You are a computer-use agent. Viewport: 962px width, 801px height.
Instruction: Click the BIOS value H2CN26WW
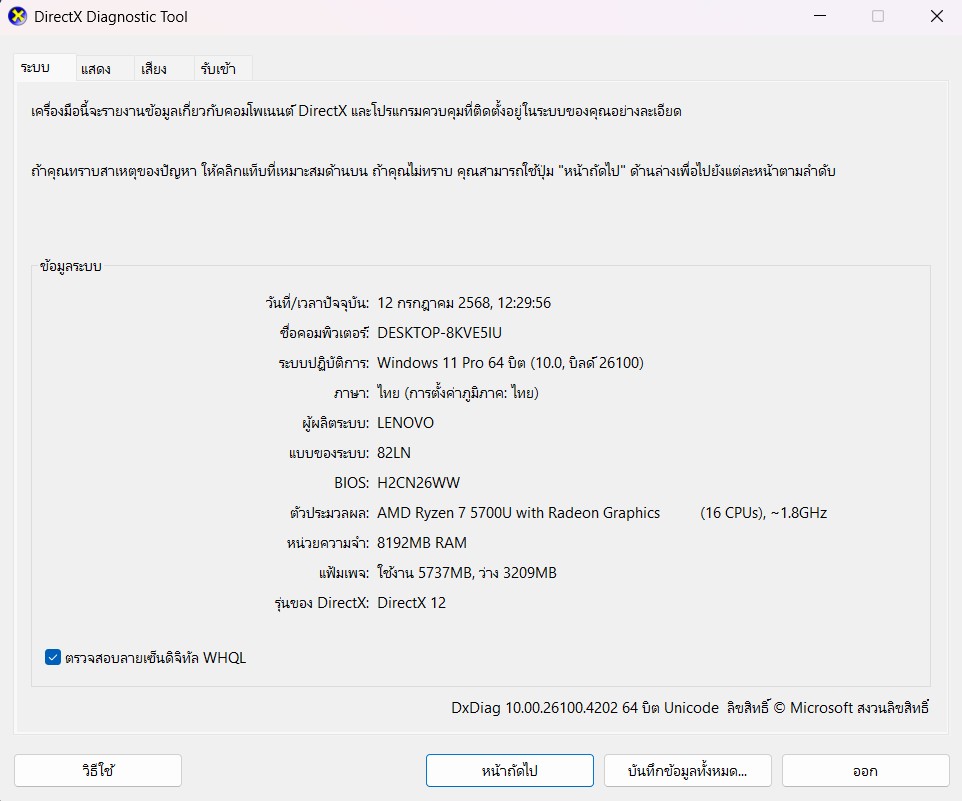click(x=418, y=483)
